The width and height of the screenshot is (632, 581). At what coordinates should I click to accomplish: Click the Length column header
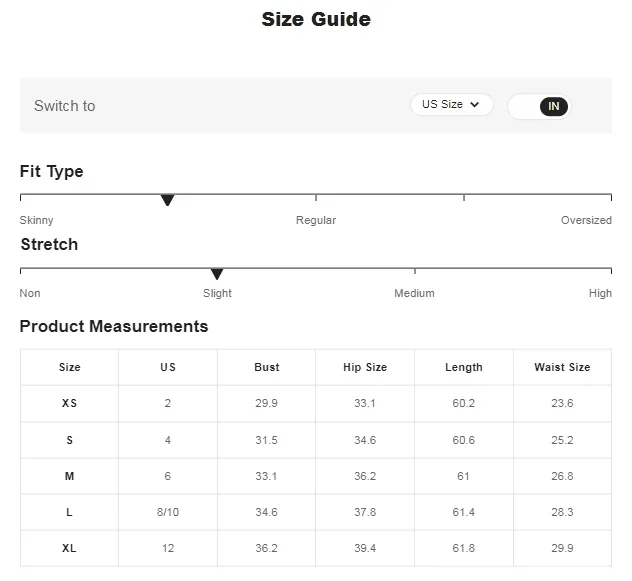464,367
